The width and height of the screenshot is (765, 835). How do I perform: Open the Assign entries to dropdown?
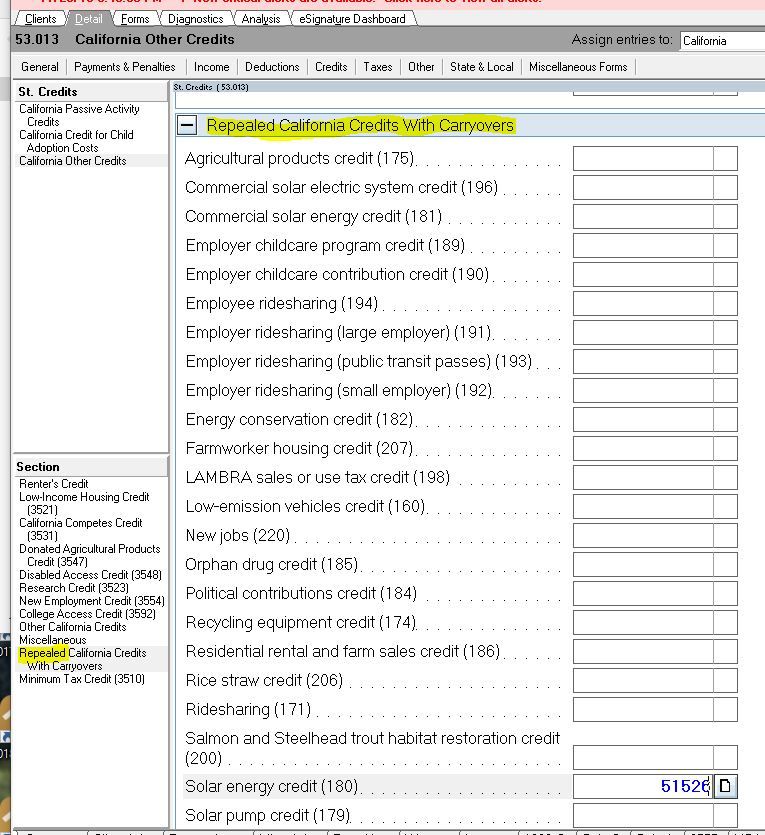click(721, 41)
